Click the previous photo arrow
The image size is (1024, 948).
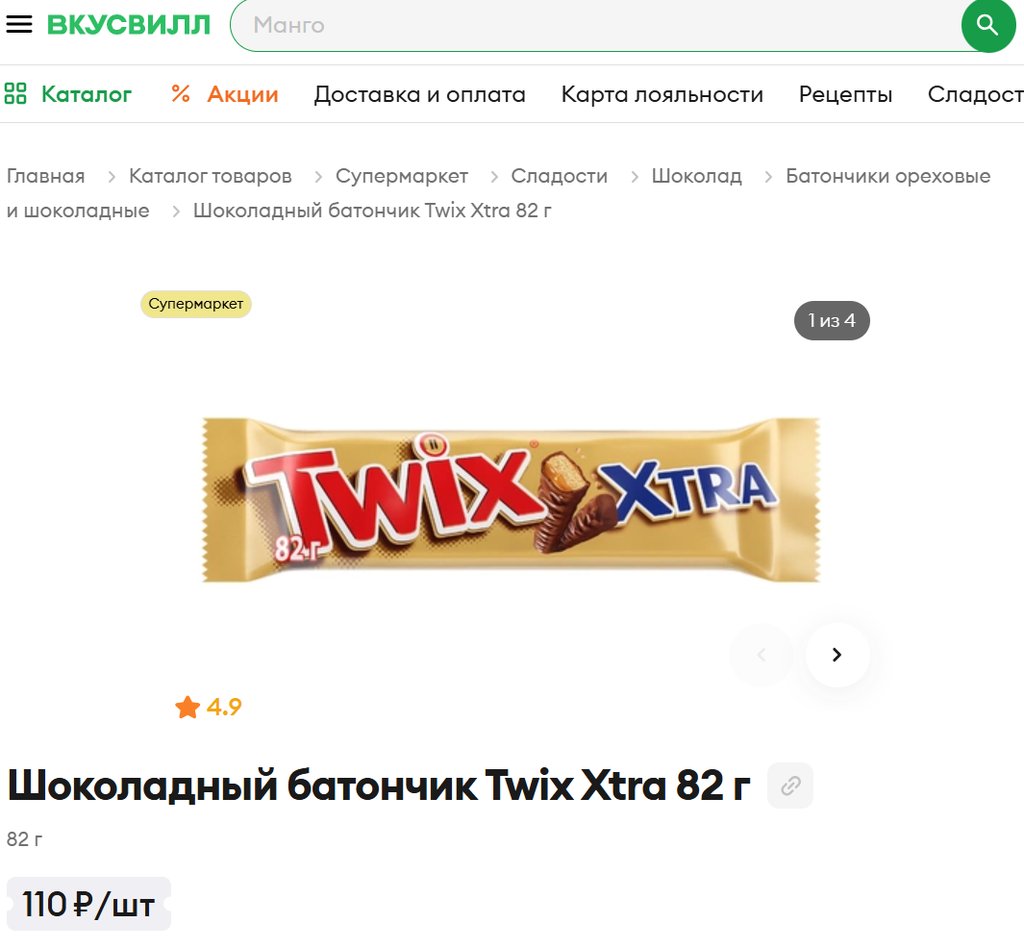click(x=761, y=654)
